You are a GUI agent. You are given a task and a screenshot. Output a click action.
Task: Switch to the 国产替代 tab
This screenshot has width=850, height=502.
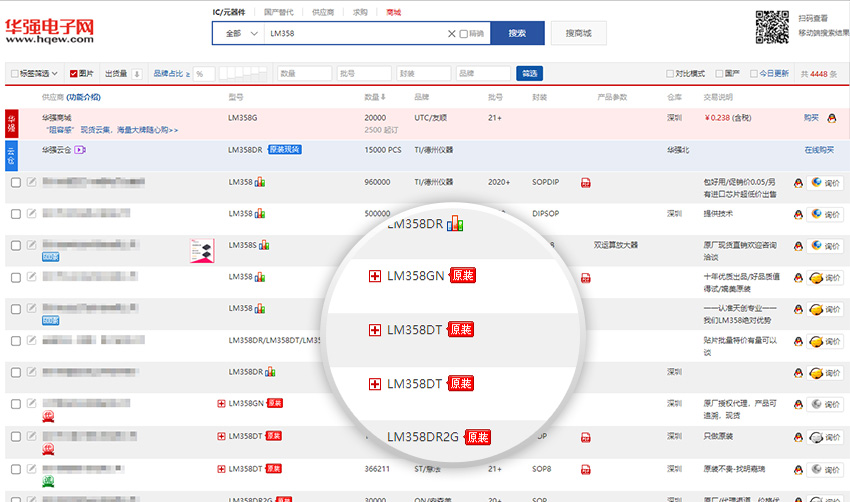(279, 12)
